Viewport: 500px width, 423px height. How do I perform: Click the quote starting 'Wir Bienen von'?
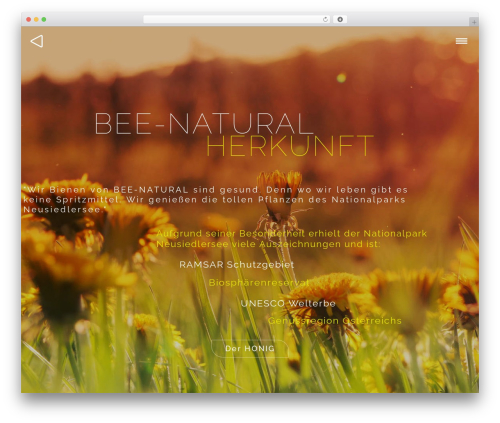215,200
